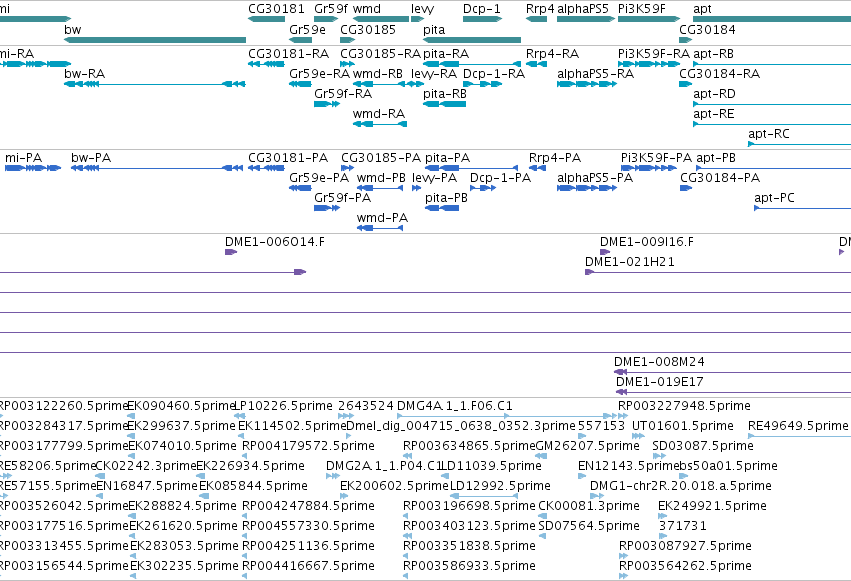The height and width of the screenshot is (581, 851).
Task: Select the GM26207.5prime EST
Action: click(x=543, y=456)
